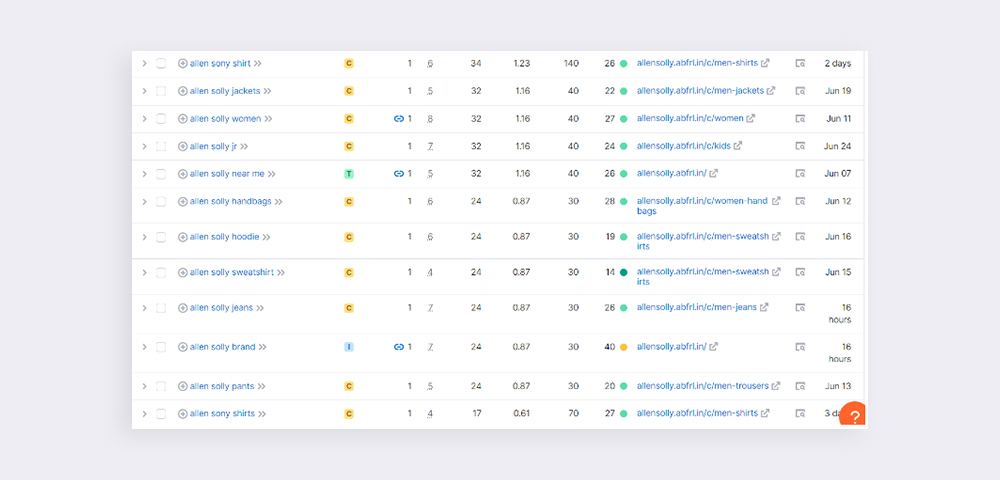This screenshot has width=1000, height=480.
Task: Open external link icon after men-jackets URL
Action: pyautogui.click(x=771, y=91)
